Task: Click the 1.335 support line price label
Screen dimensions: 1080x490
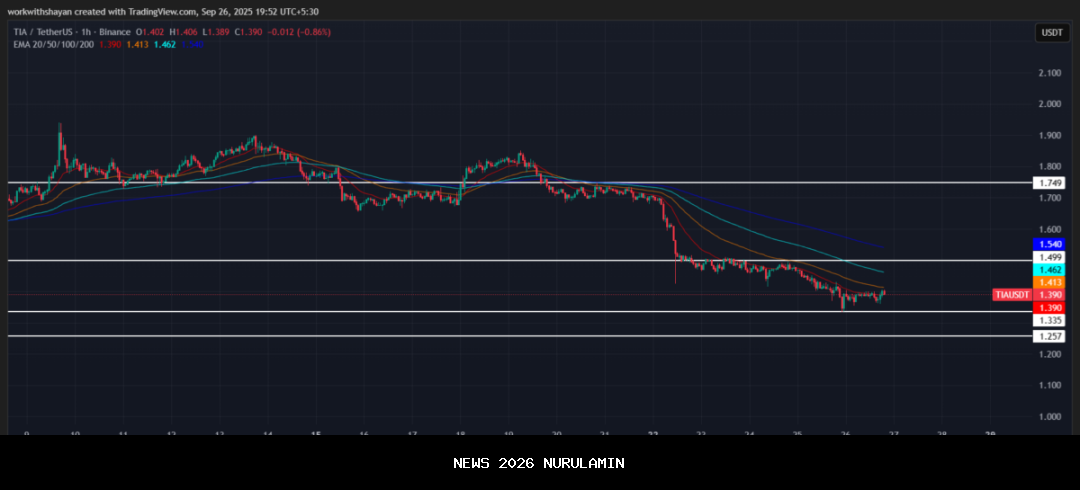Action: point(1050,320)
